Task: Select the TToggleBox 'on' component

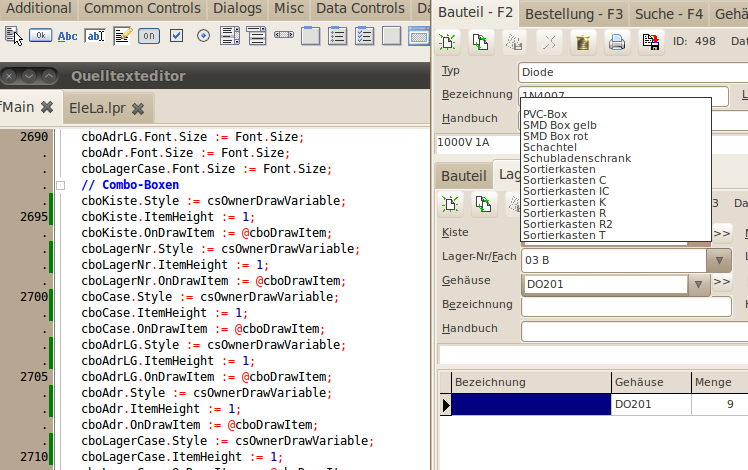Action: 149,36
